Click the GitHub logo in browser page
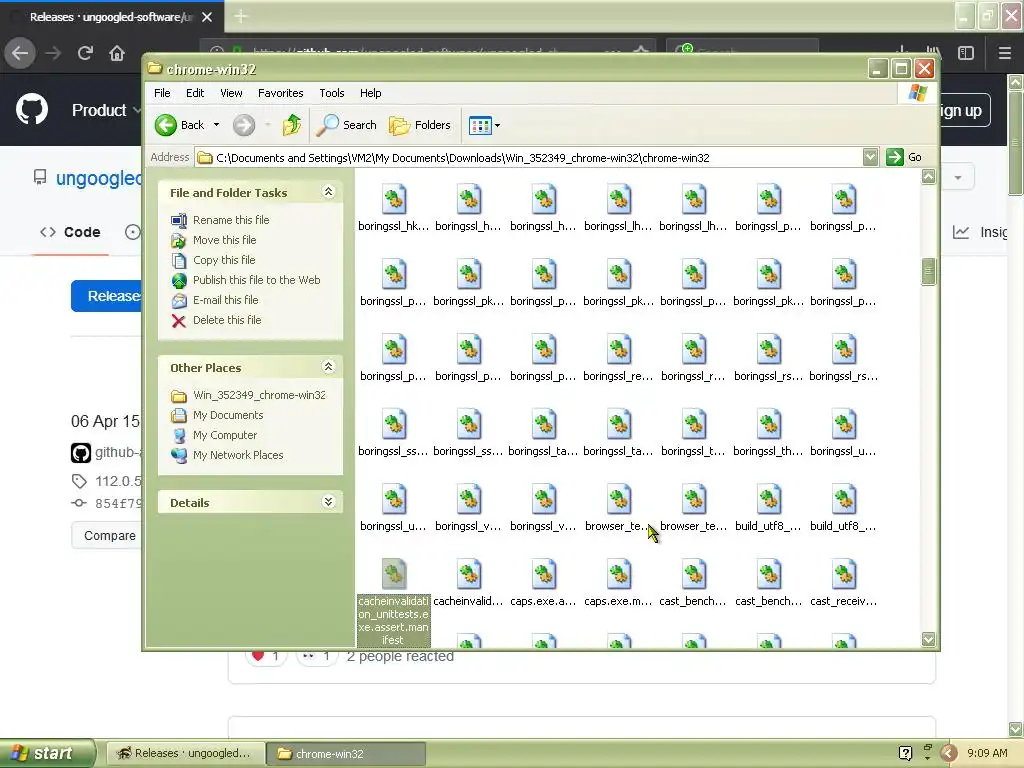The height and width of the screenshot is (768, 1024). pos(32,109)
